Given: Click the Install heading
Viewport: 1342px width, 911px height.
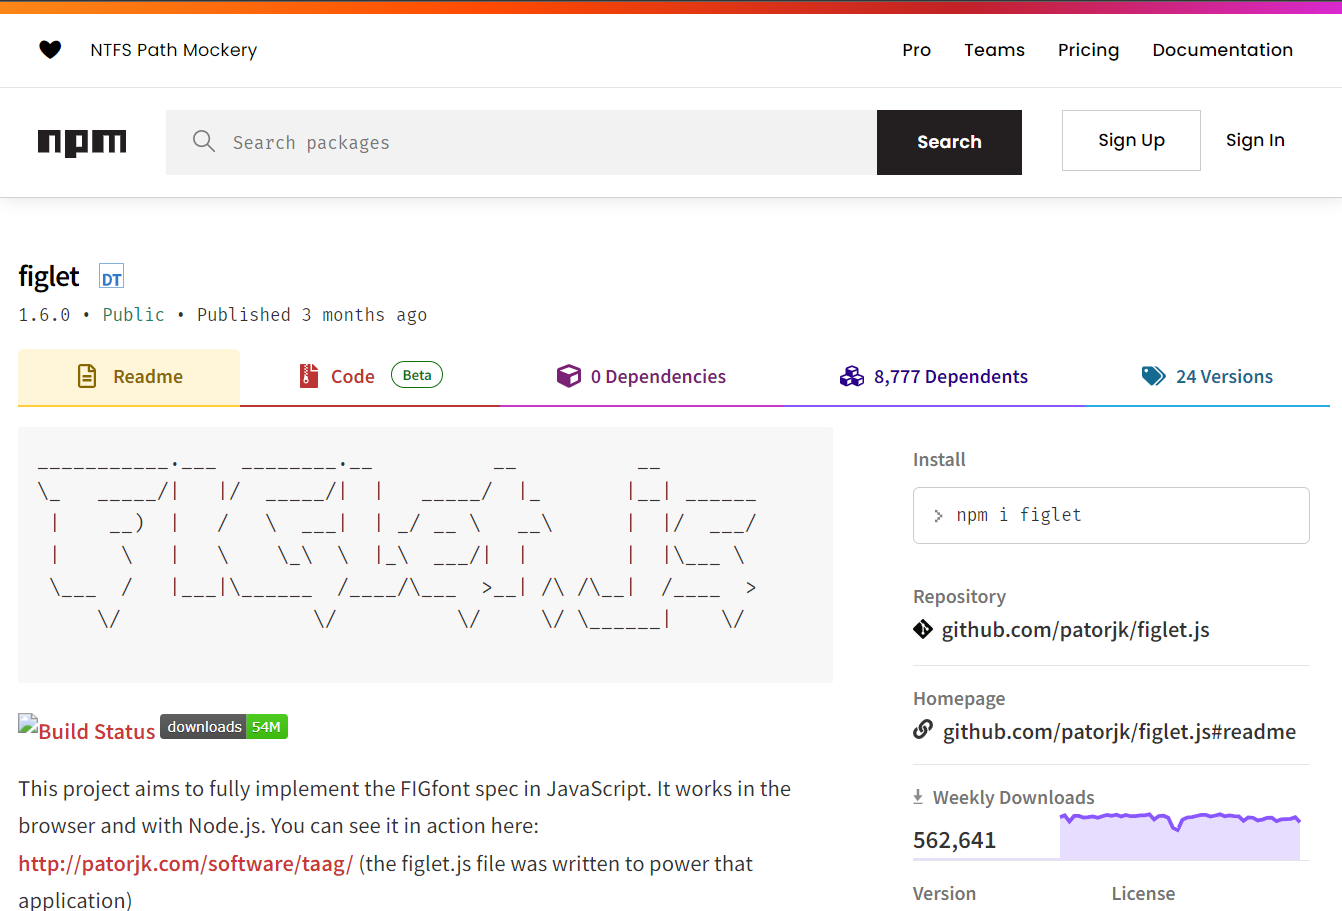Looking at the screenshot, I should click(x=939, y=459).
